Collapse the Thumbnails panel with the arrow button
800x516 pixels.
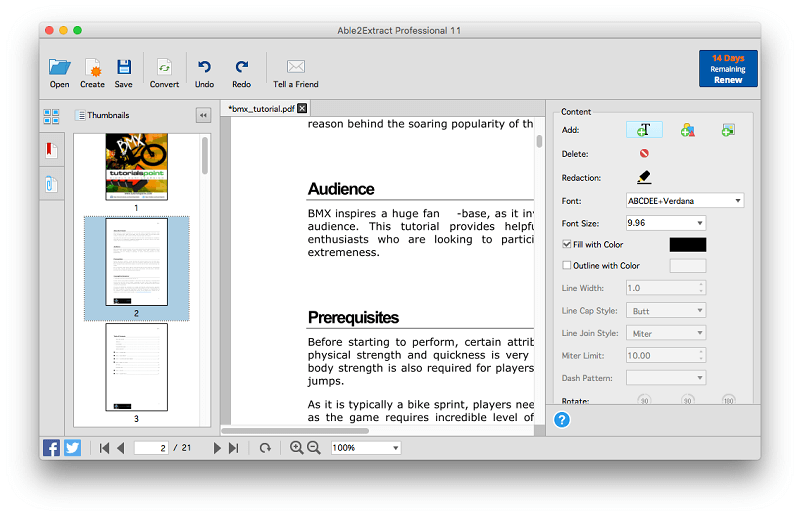[203, 115]
